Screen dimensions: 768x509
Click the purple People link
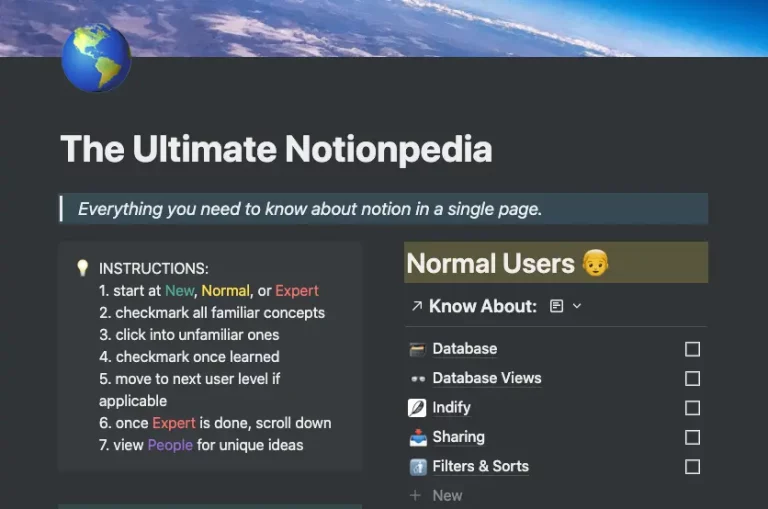tap(170, 445)
